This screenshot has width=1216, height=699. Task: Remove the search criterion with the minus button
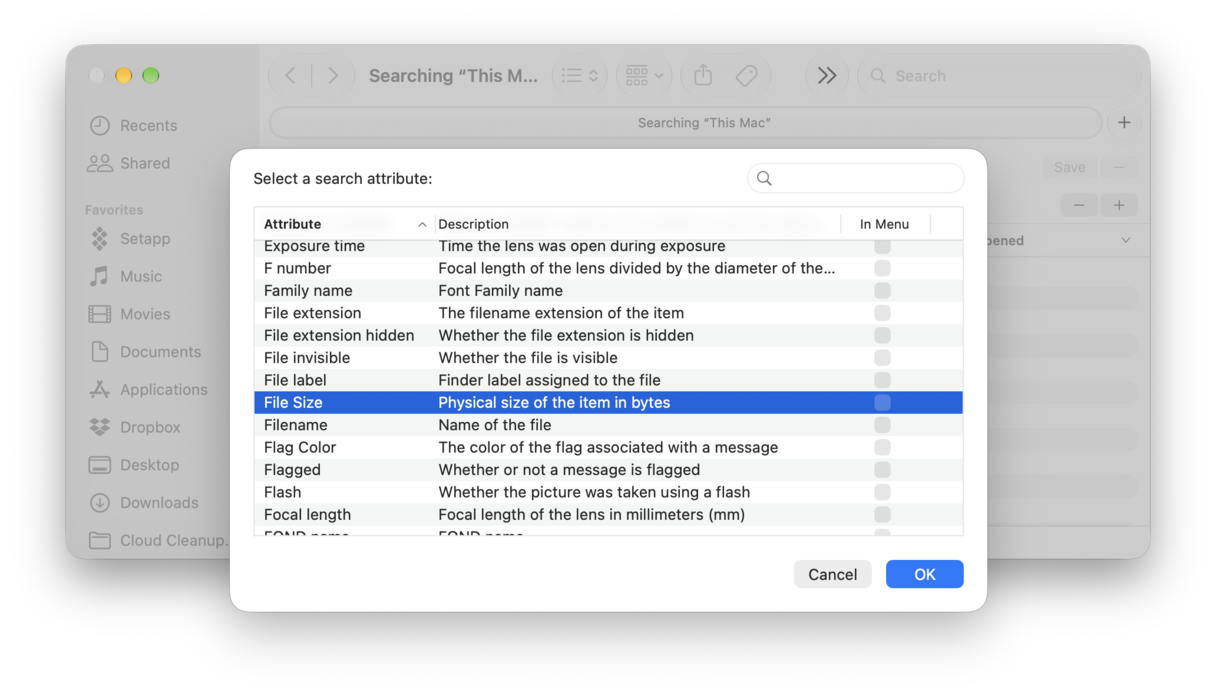pyautogui.click(x=1079, y=206)
